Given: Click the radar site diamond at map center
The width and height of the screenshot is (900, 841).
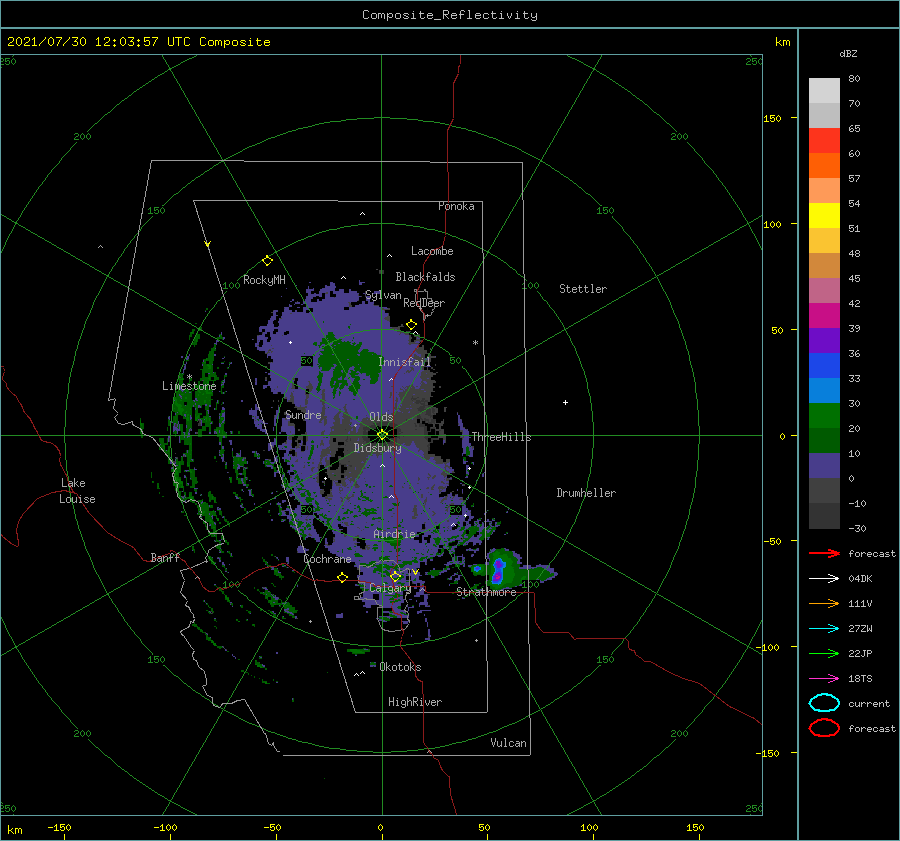Looking at the screenshot, I should pos(382,435).
